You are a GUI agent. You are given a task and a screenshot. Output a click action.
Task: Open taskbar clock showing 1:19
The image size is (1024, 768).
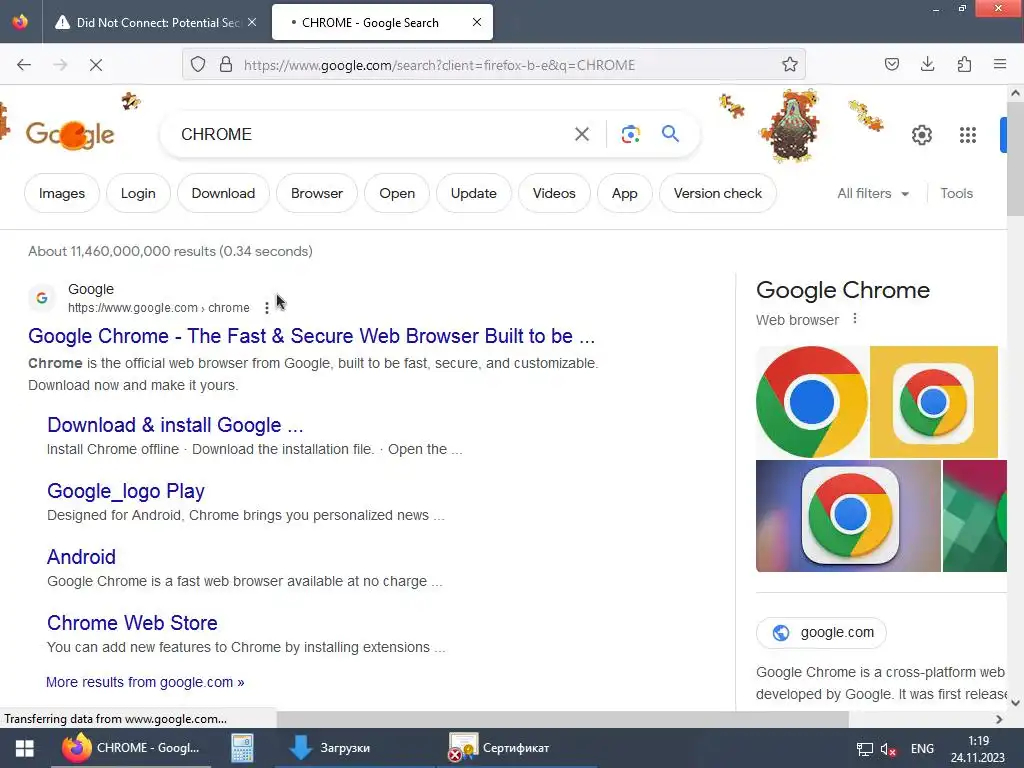[978, 749]
